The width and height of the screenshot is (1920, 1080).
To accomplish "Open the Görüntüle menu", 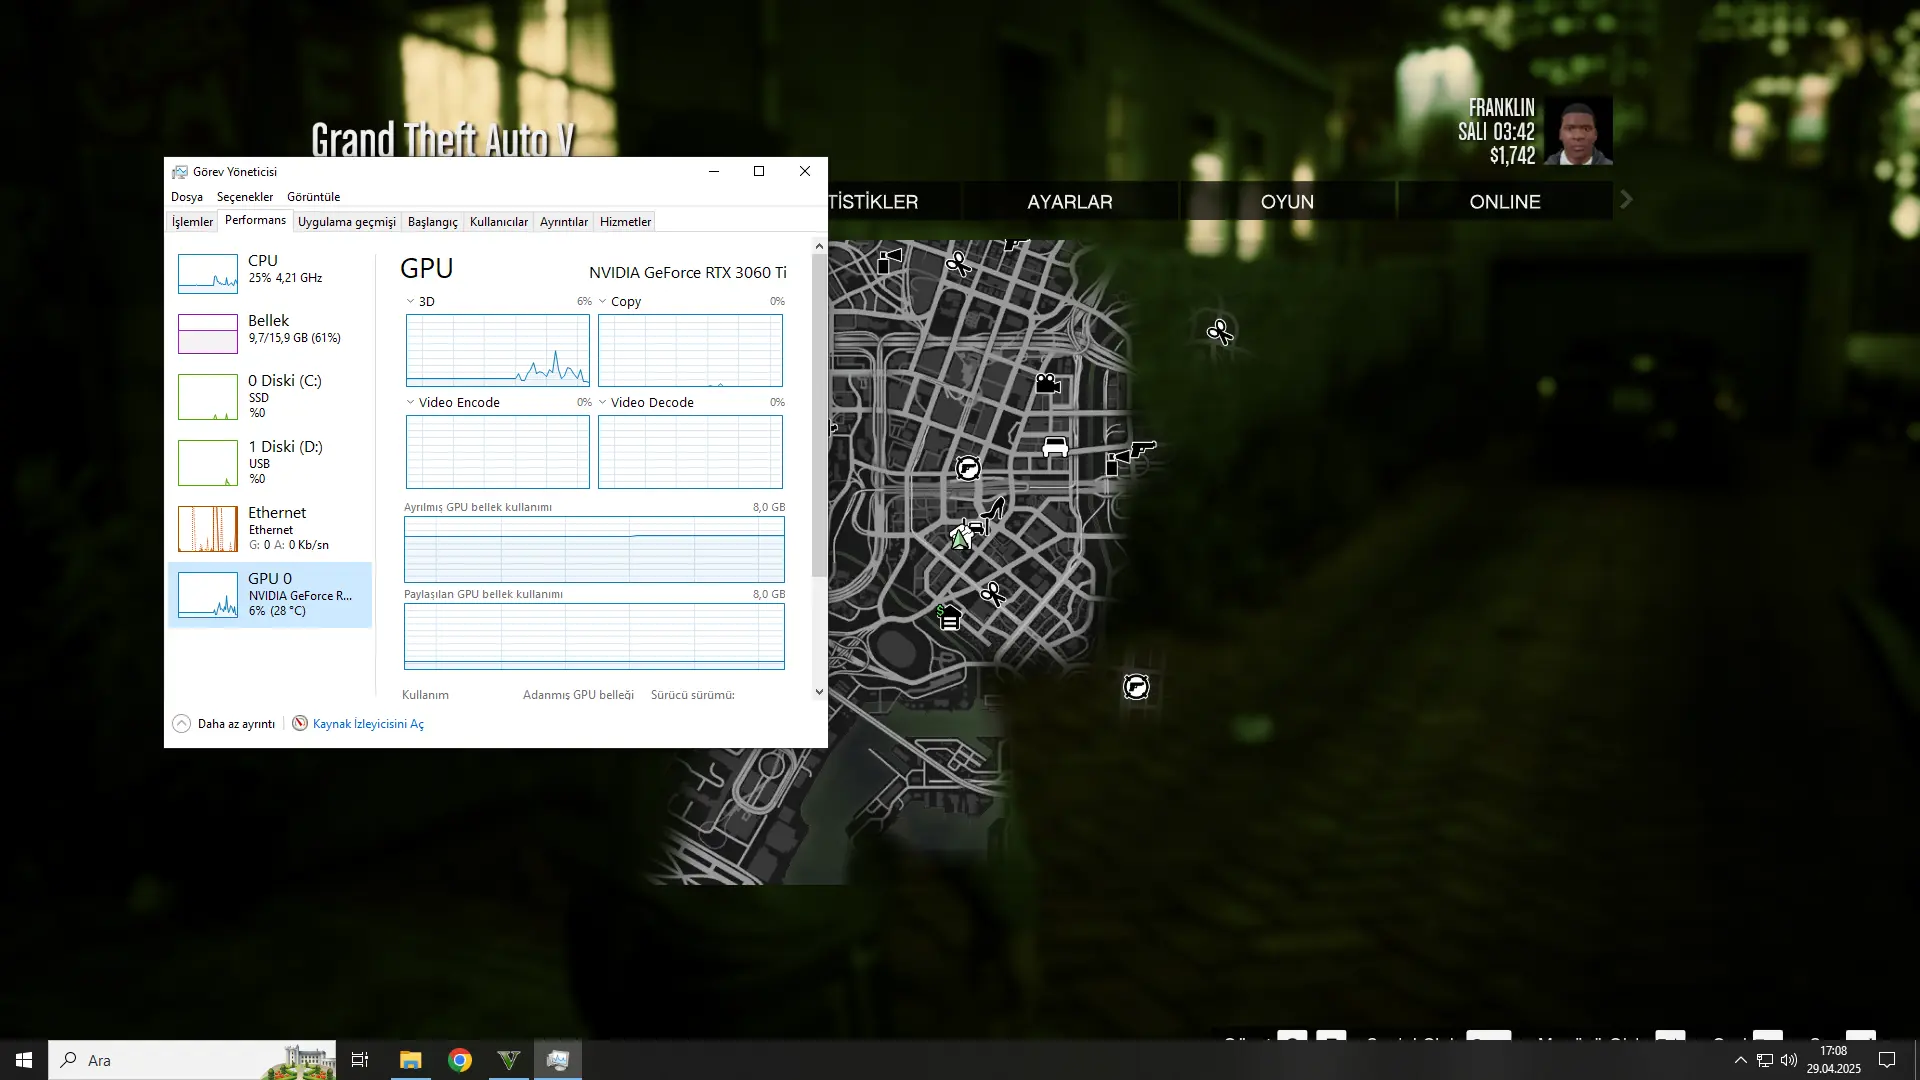I will click(x=314, y=197).
